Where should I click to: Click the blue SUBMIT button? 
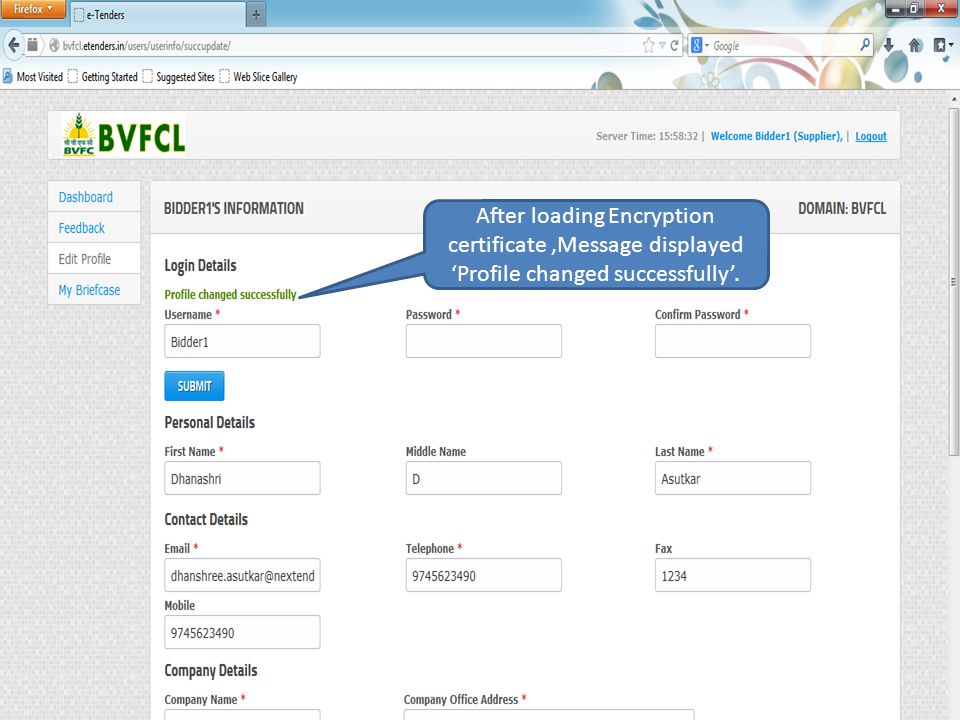pos(194,386)
